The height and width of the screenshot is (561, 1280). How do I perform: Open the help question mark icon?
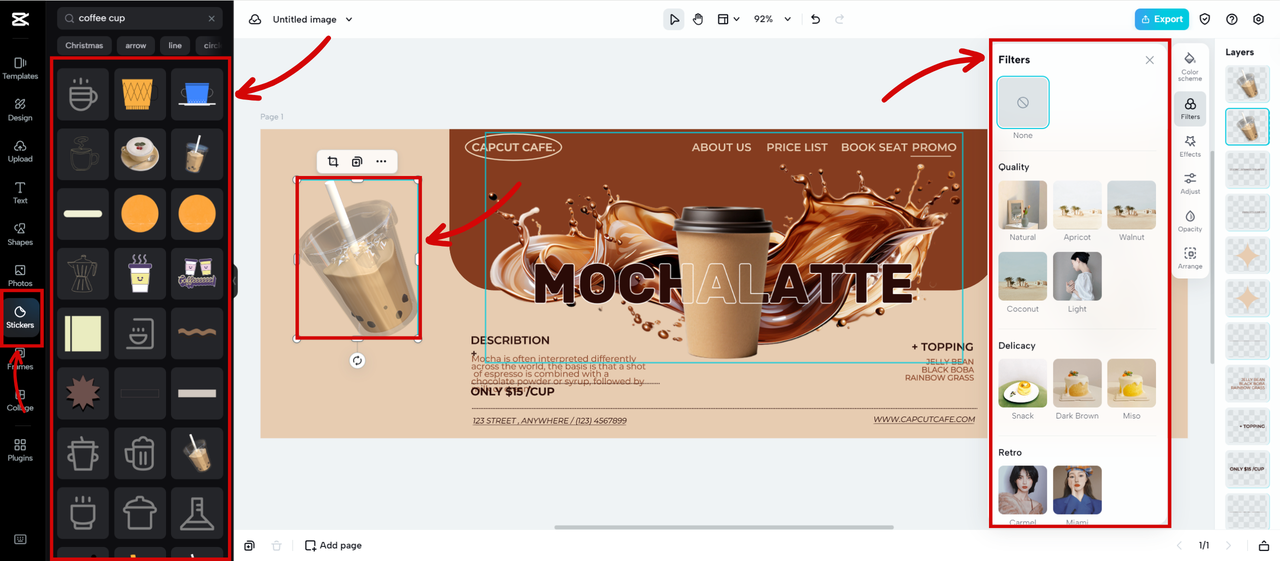[1232, 19]
